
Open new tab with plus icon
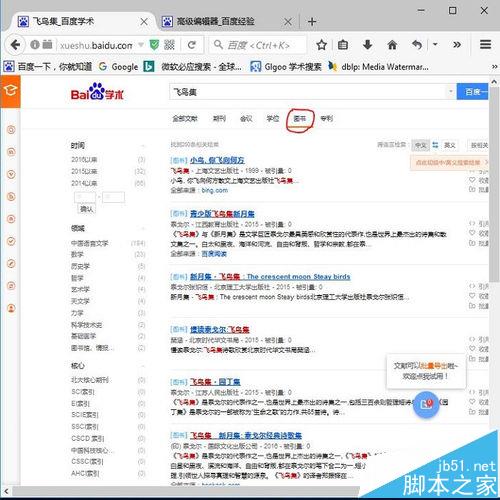[x=312, y=22]
